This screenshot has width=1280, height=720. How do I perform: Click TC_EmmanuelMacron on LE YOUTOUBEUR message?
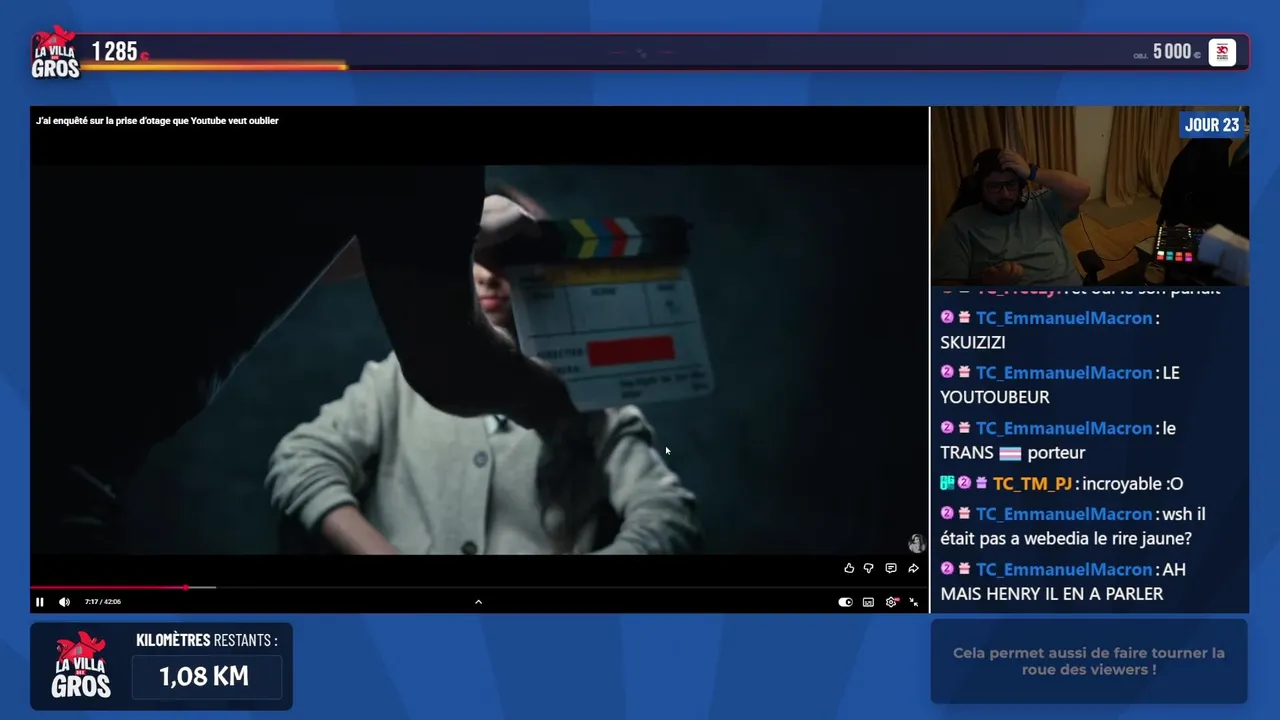1064,373
